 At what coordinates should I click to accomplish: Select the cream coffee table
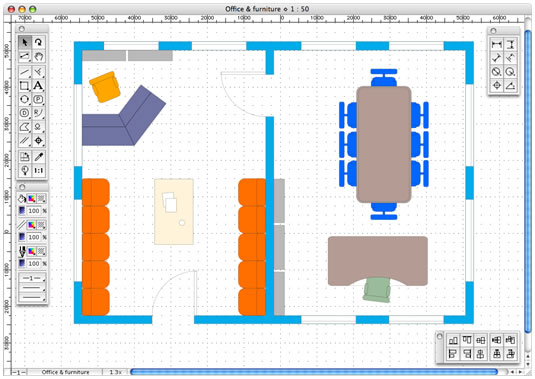174,212
